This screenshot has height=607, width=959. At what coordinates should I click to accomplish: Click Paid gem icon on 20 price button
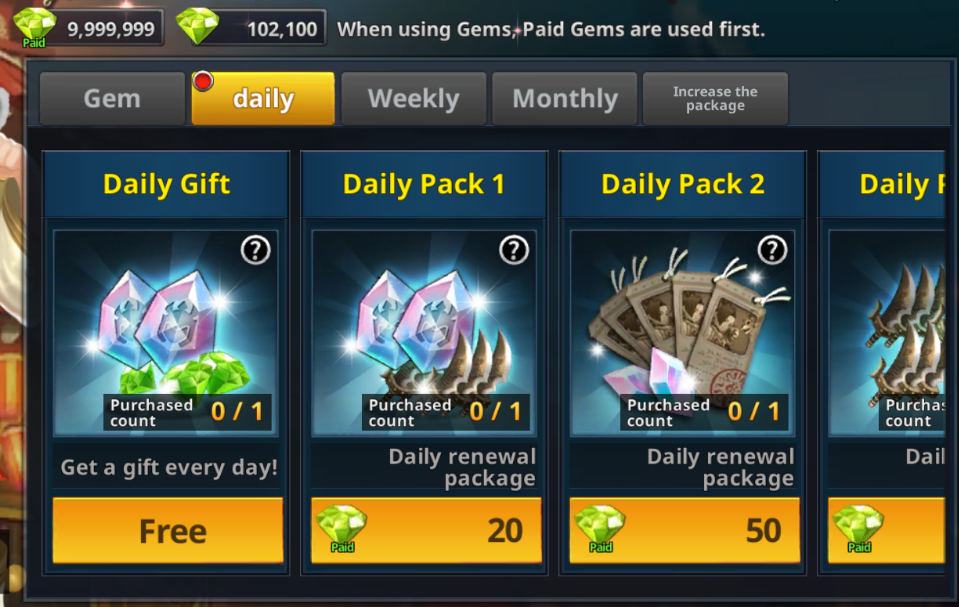click(x=341, y=529)
